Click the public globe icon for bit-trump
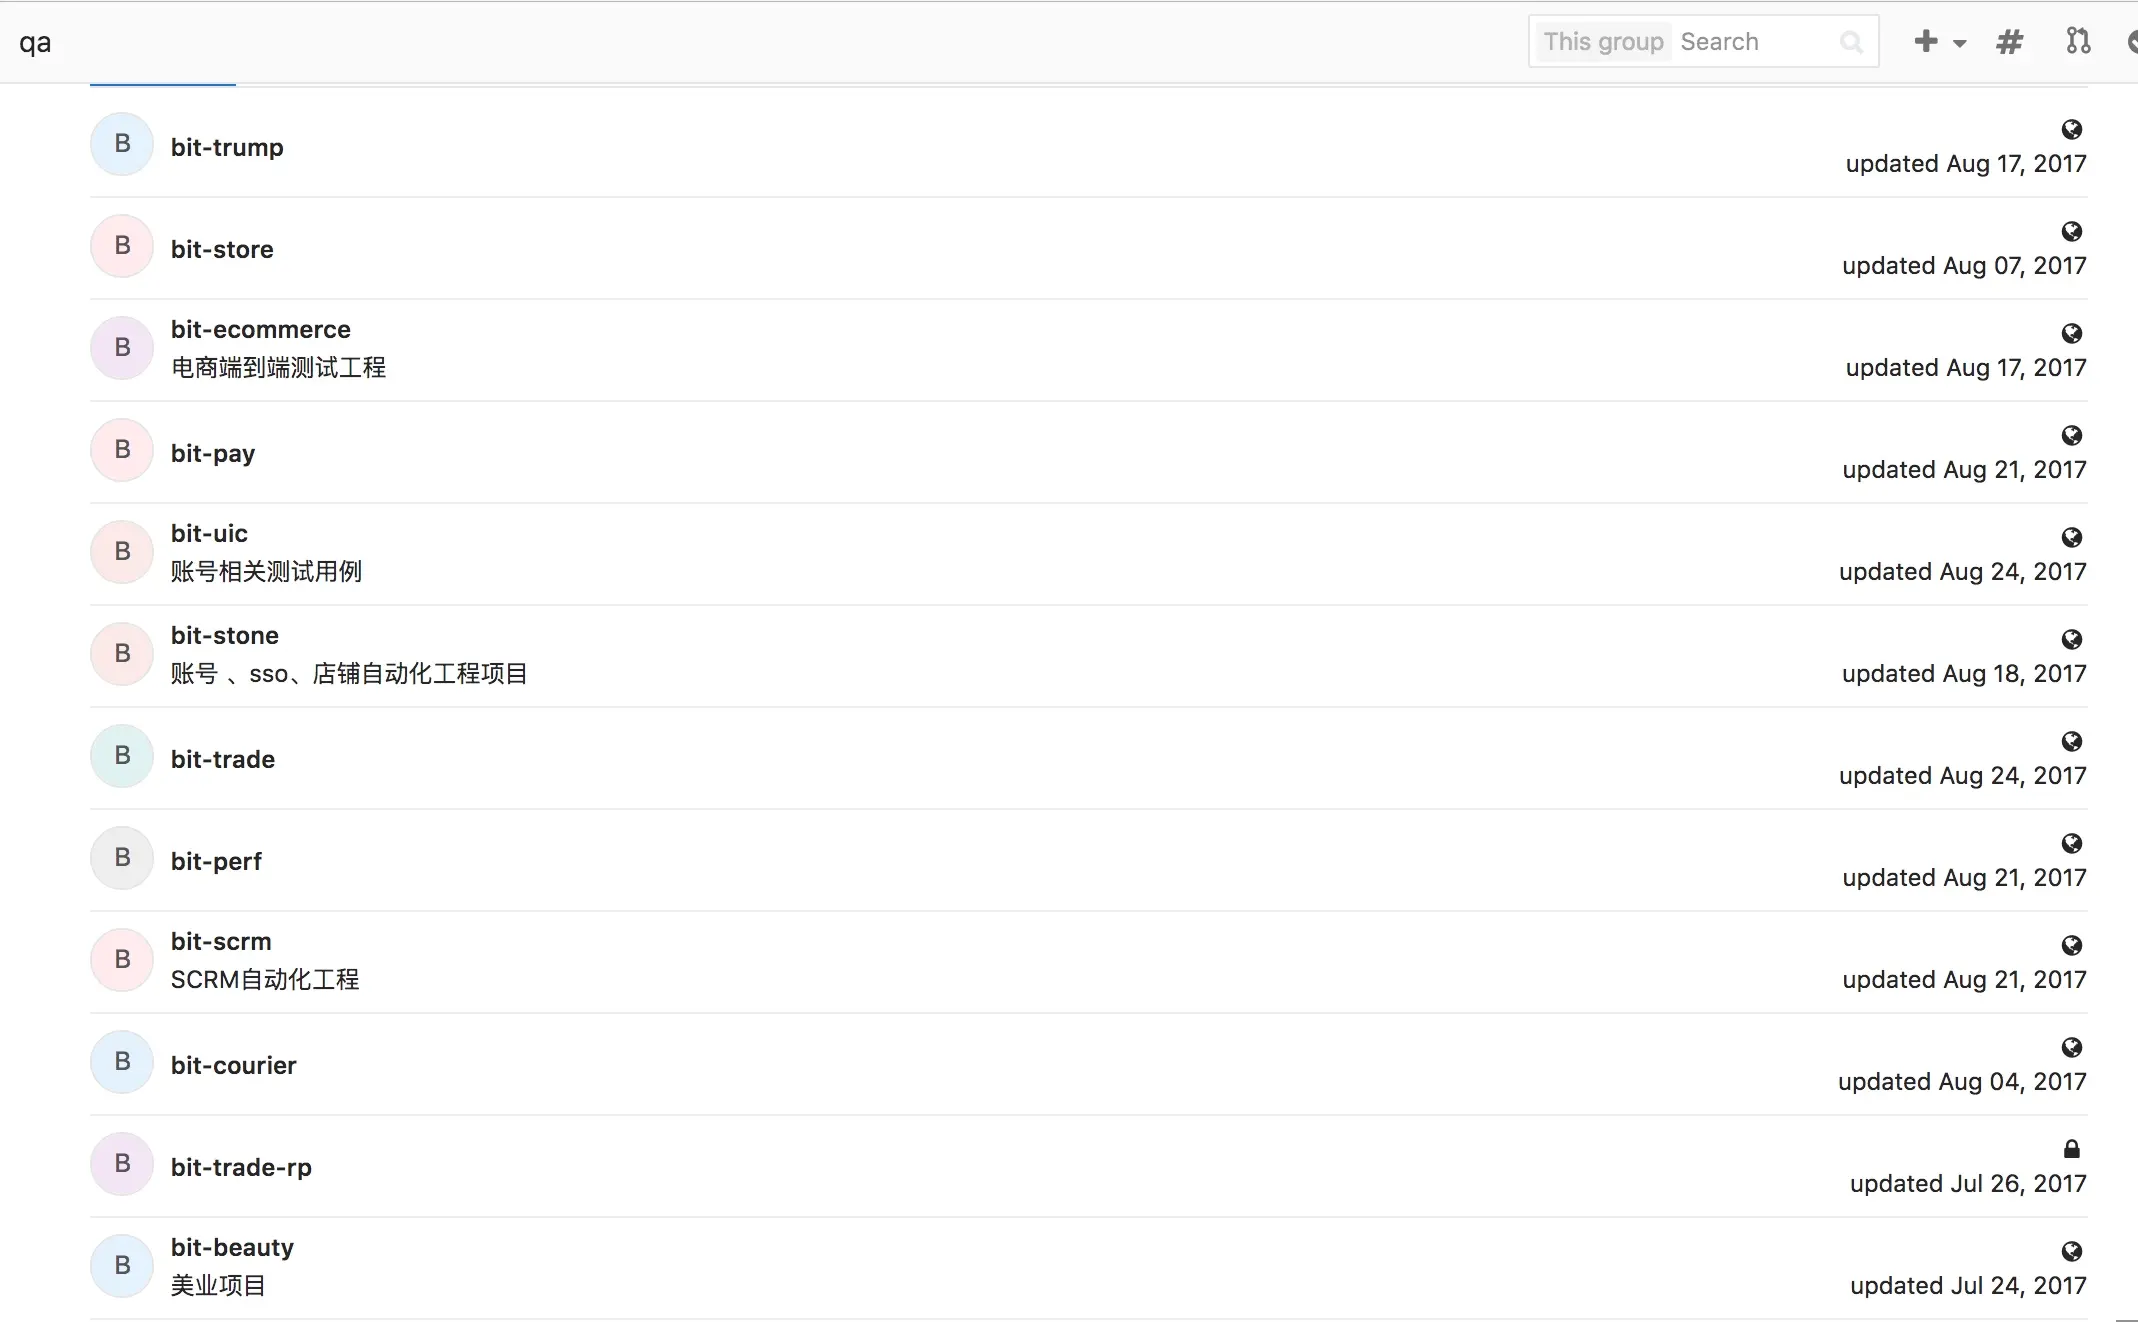The width and height of the screenshot is (2138, 1322). (2071, 130)
